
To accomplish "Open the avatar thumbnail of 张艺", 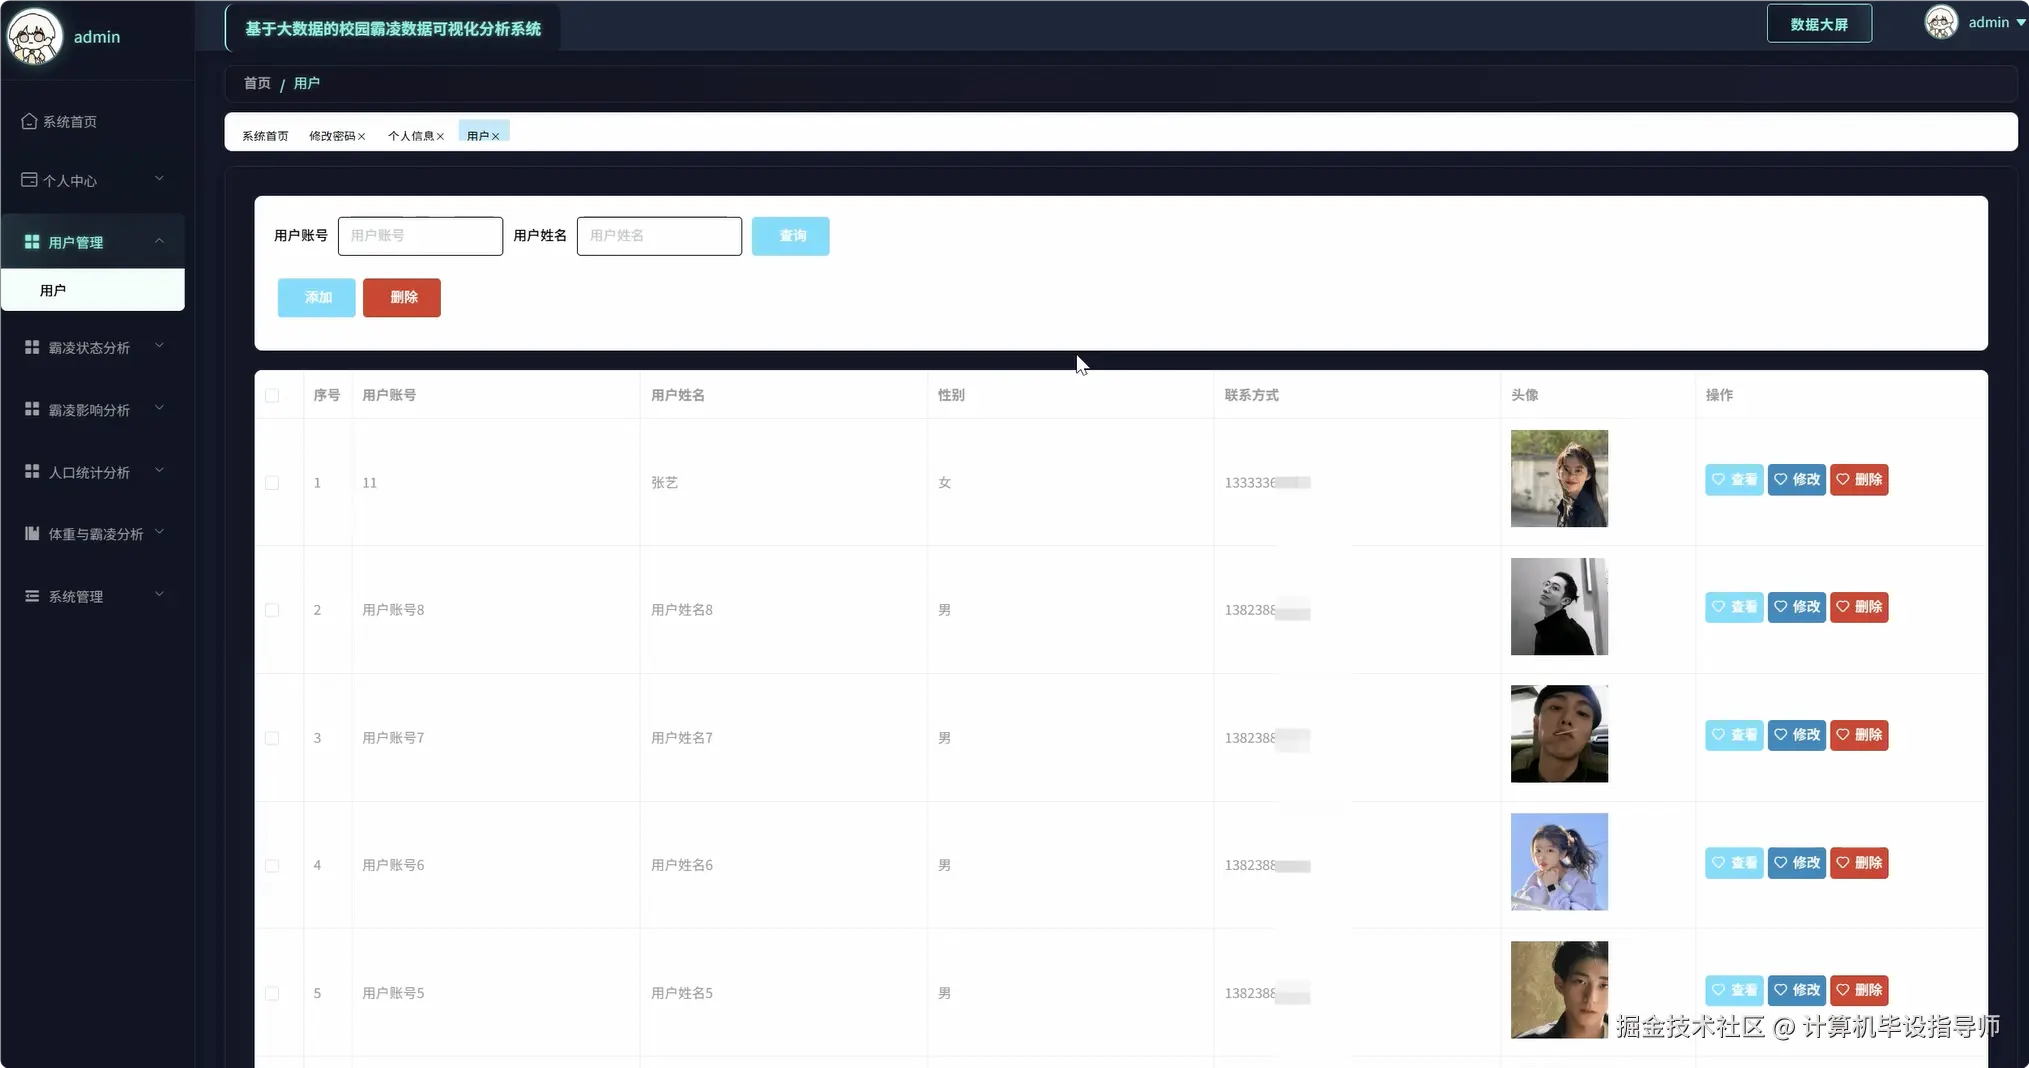I will coord(1559,479).
